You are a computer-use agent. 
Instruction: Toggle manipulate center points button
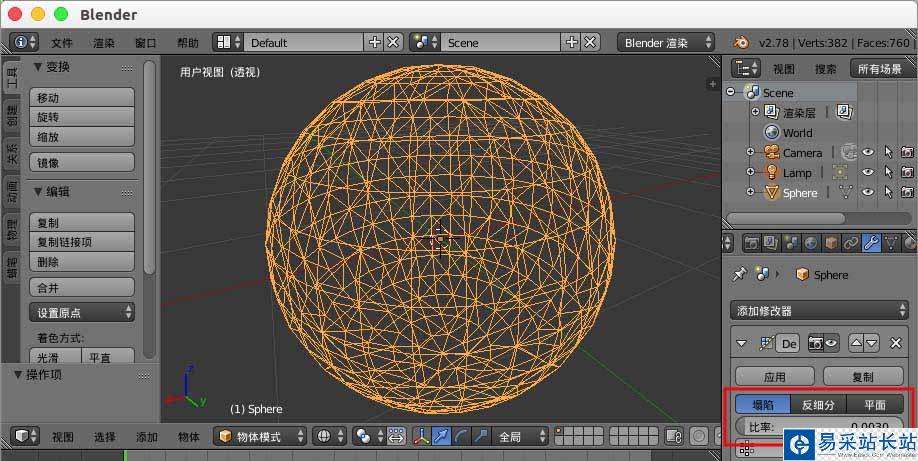396,436
